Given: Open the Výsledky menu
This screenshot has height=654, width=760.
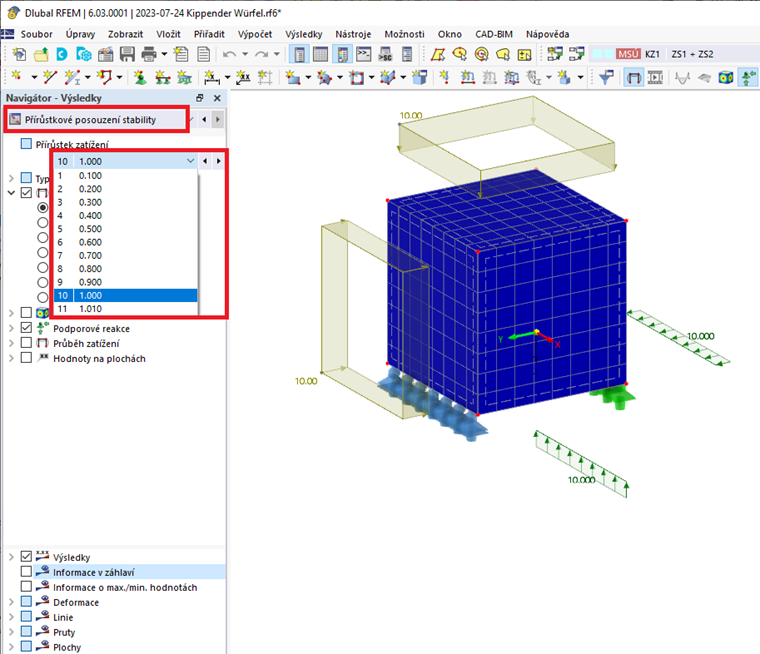Looking at the screenshot, I should [x=304, y=34].
